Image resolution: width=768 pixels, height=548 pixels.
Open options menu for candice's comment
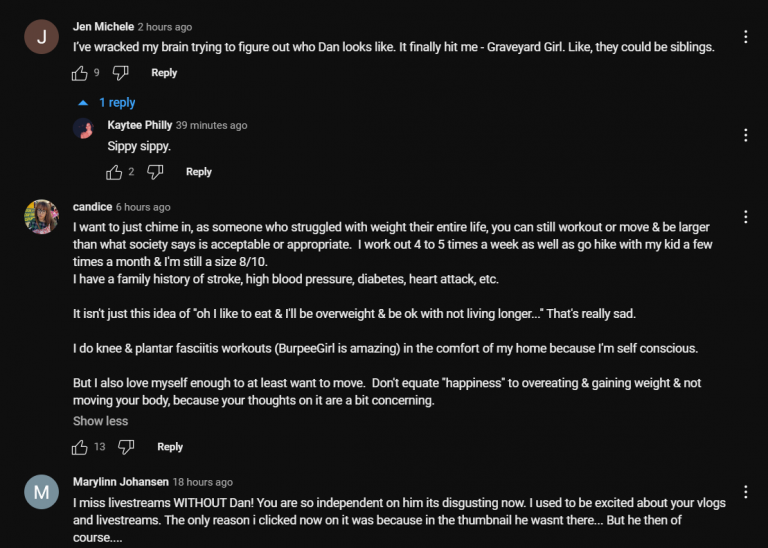coord(745,217)
